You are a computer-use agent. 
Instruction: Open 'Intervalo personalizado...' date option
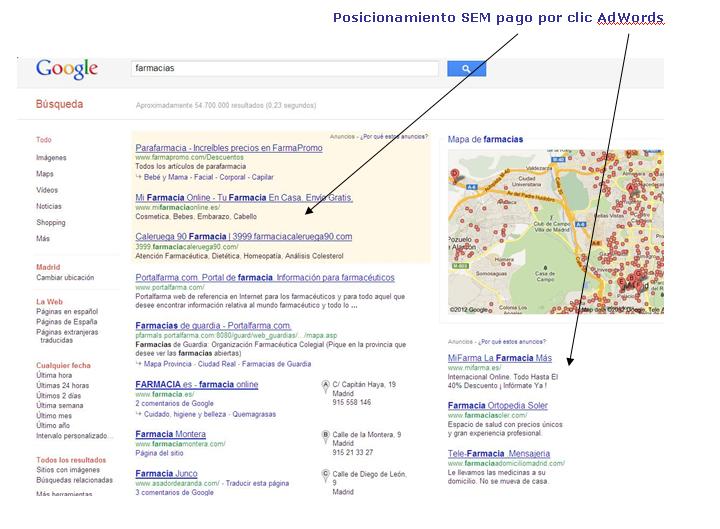click(x=73, y=435)
